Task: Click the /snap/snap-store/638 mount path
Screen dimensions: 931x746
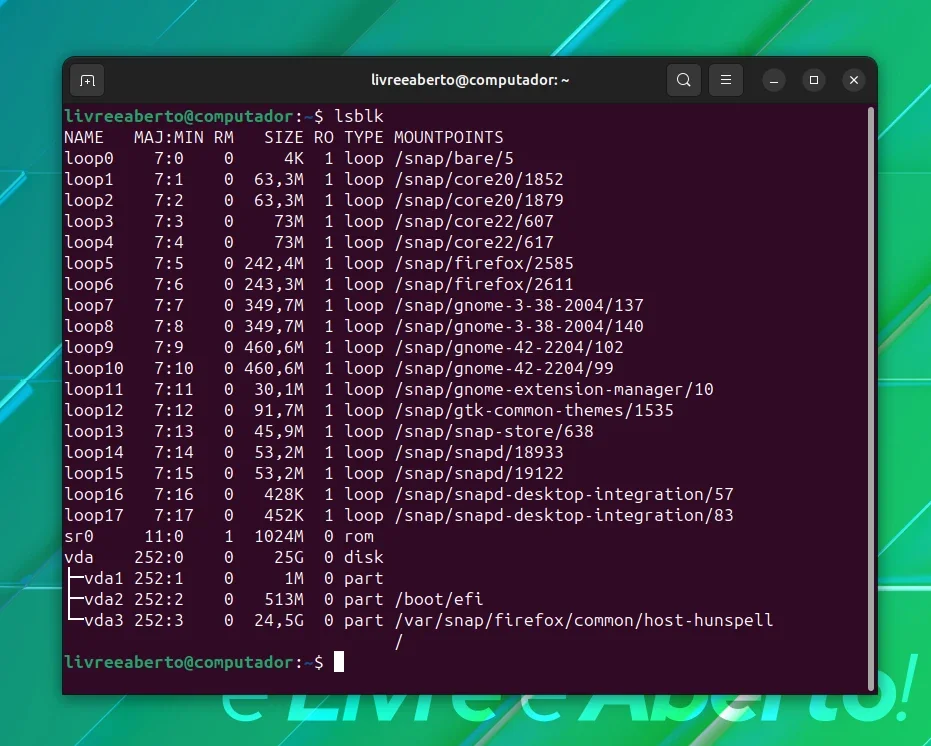Action: [493, 432]
